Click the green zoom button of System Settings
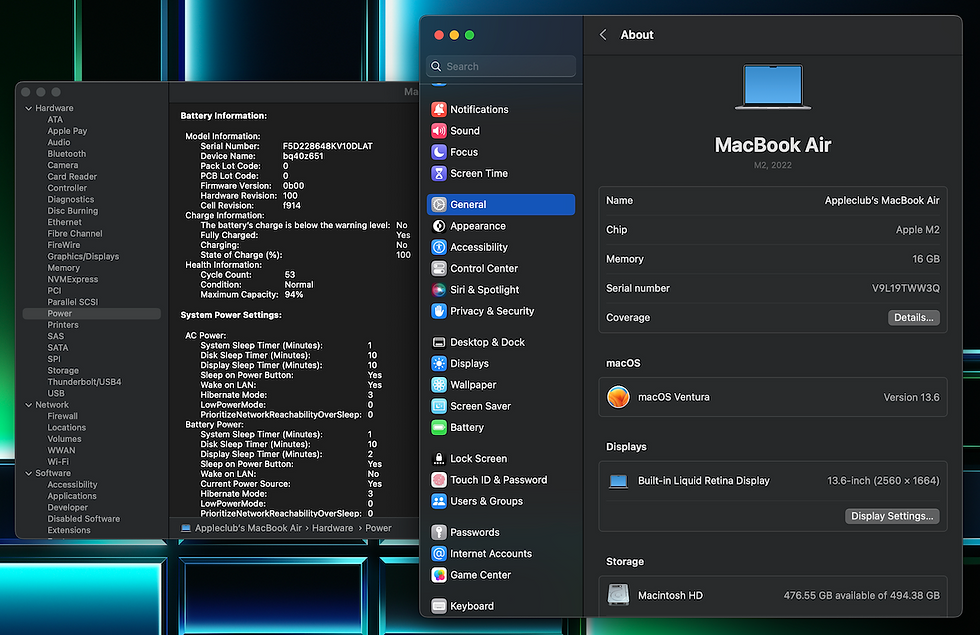Viewport: 980px width, 635px height. (x=469, y=35)
